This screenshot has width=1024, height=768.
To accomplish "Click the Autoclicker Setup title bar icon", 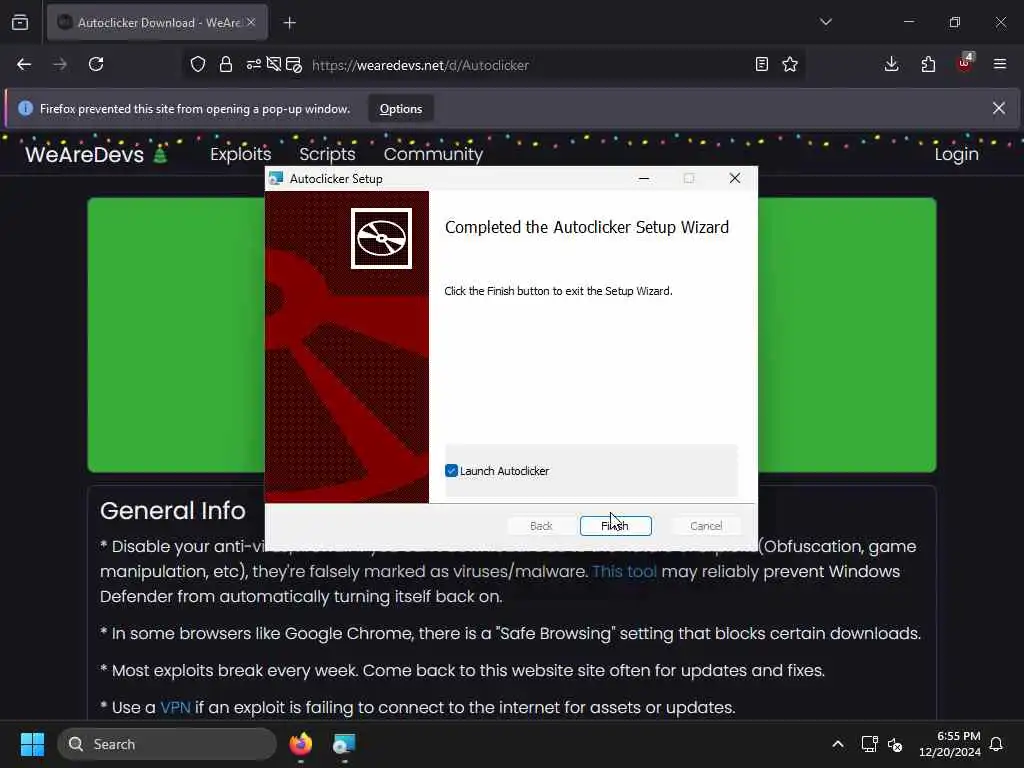I will click(x=276, y=178).
